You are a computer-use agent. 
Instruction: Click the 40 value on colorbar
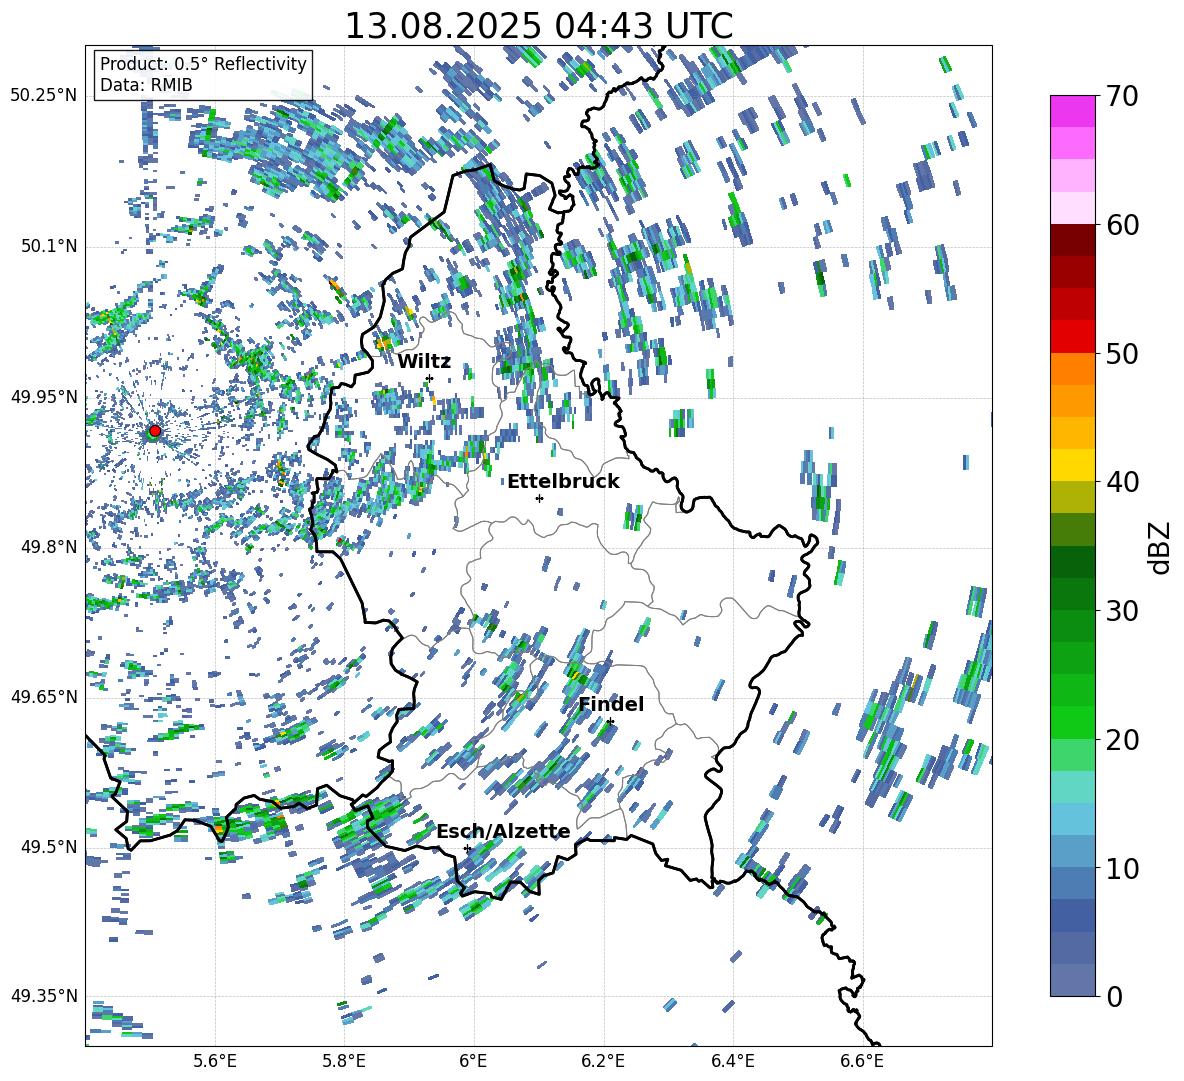tap(1122, 482)
